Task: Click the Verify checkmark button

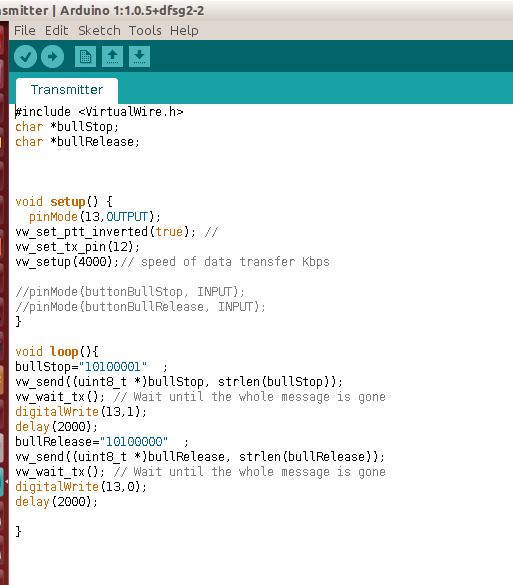Action: pyautogui.click(x=25, y=57)
